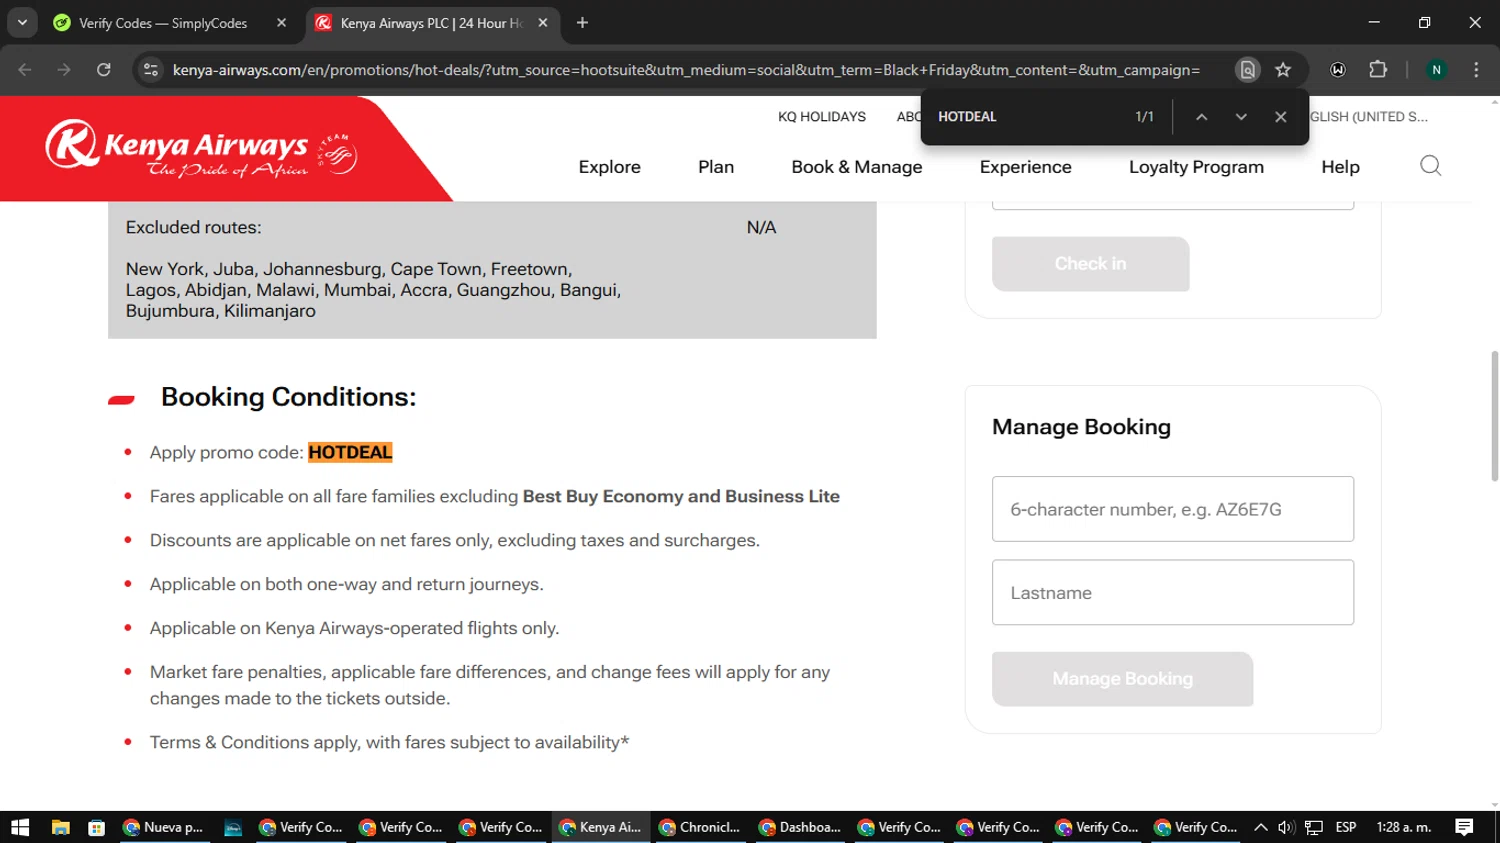Click the Booking Conditions: heading
The height and width of the screenshot is (843, 1500).
[288, 397]
